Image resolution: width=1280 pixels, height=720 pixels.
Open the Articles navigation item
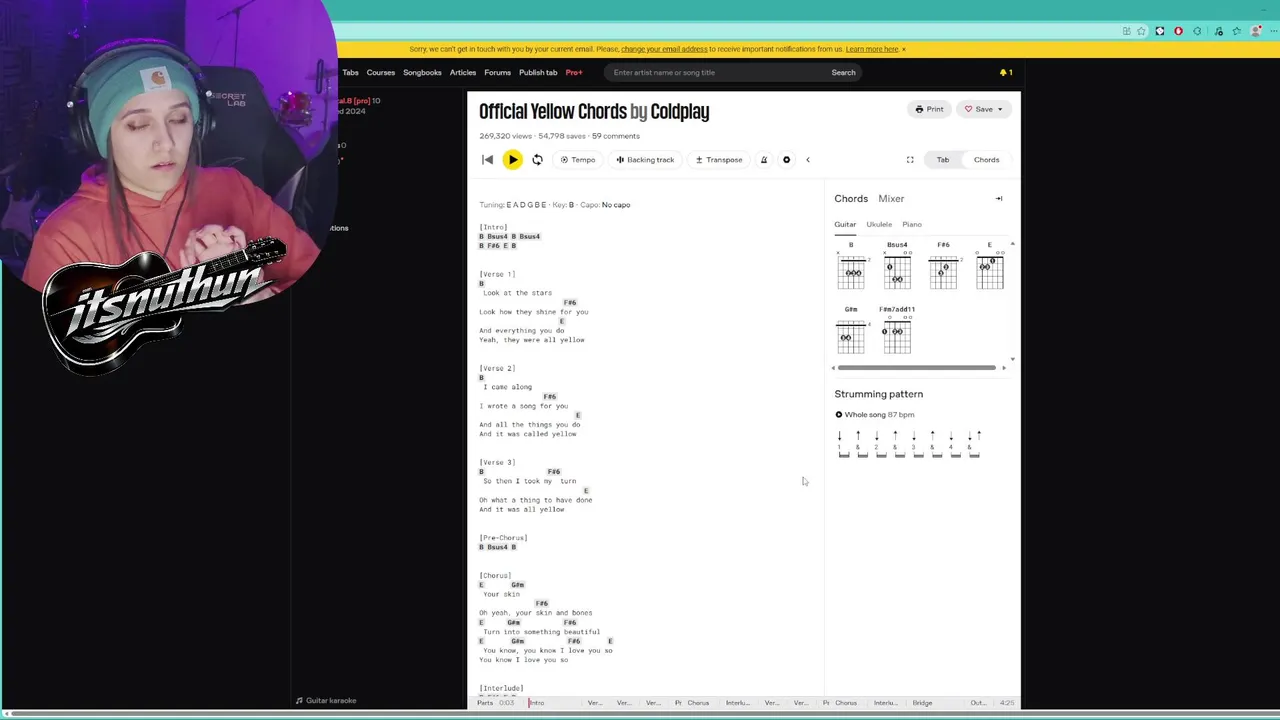[x=463, y=72]
